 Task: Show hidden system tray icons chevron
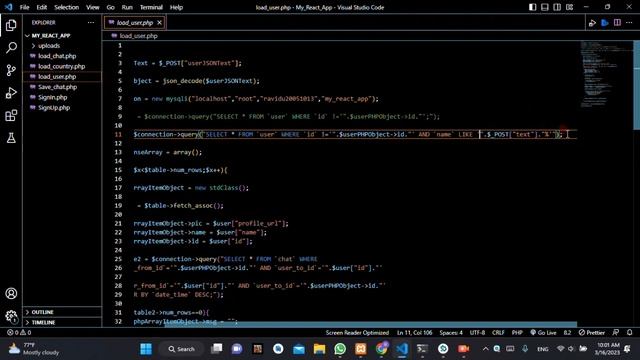pyautogui.click(x=485, y=349)
